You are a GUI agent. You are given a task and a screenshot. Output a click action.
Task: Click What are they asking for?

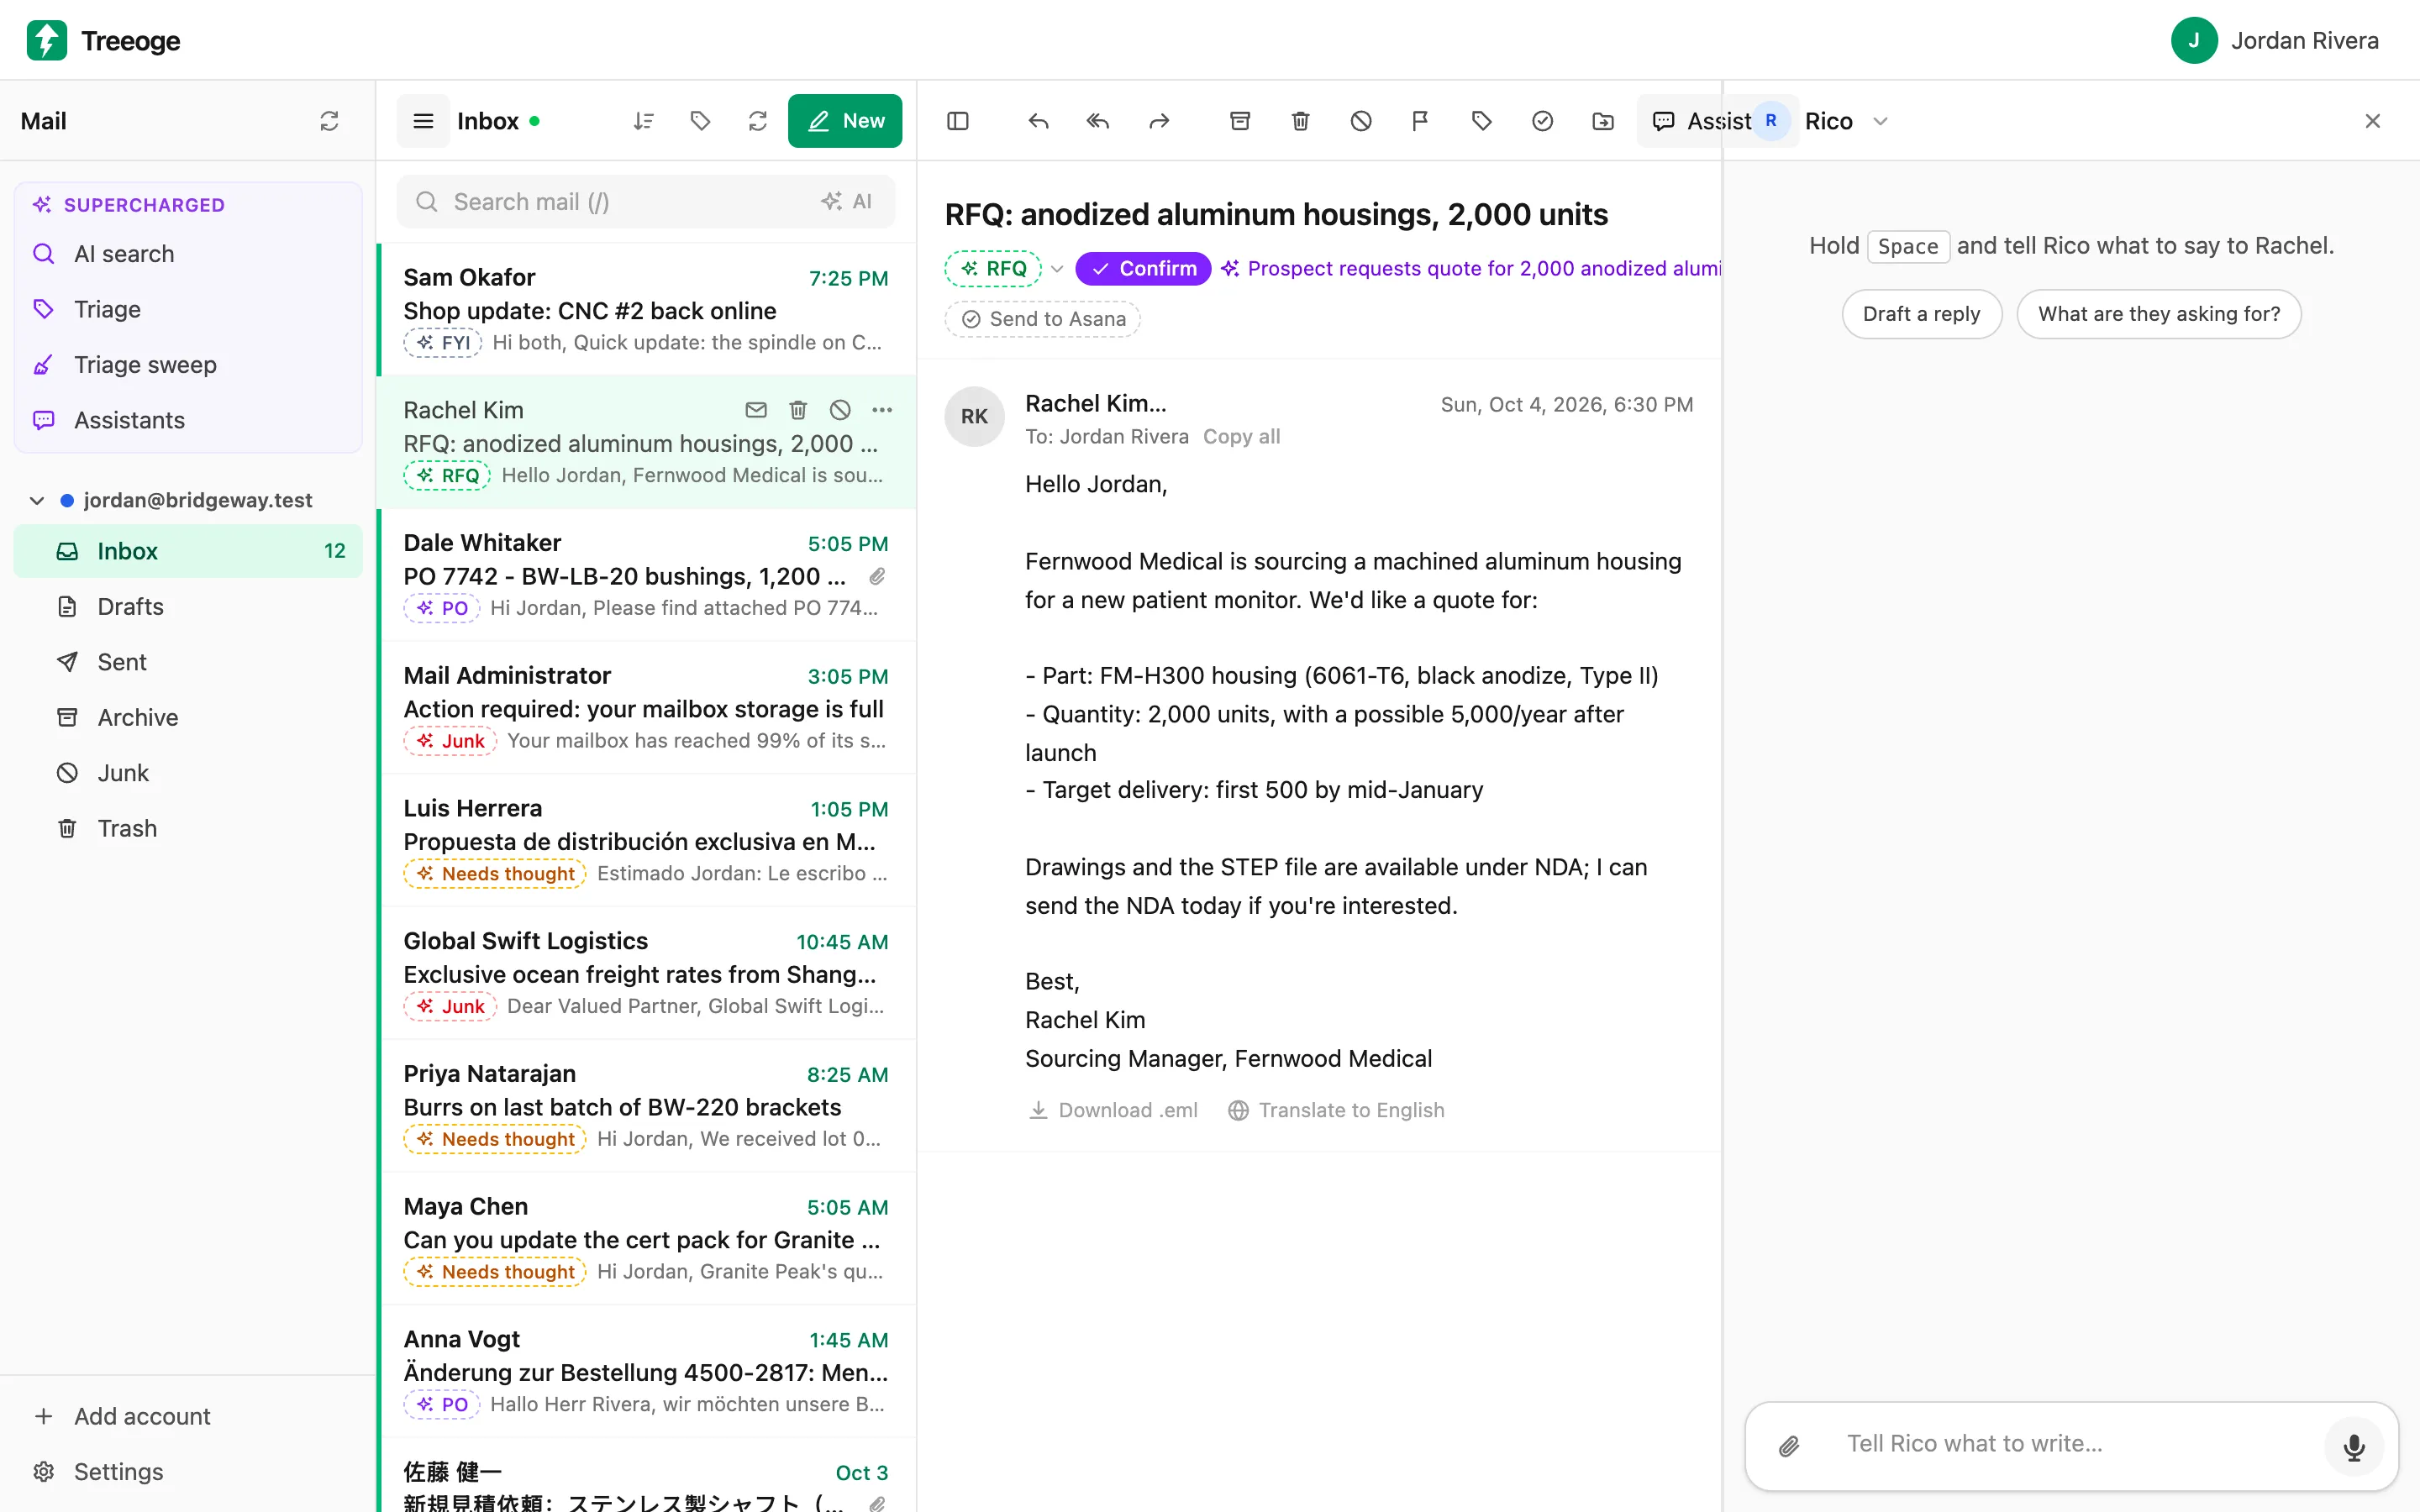2159,314
